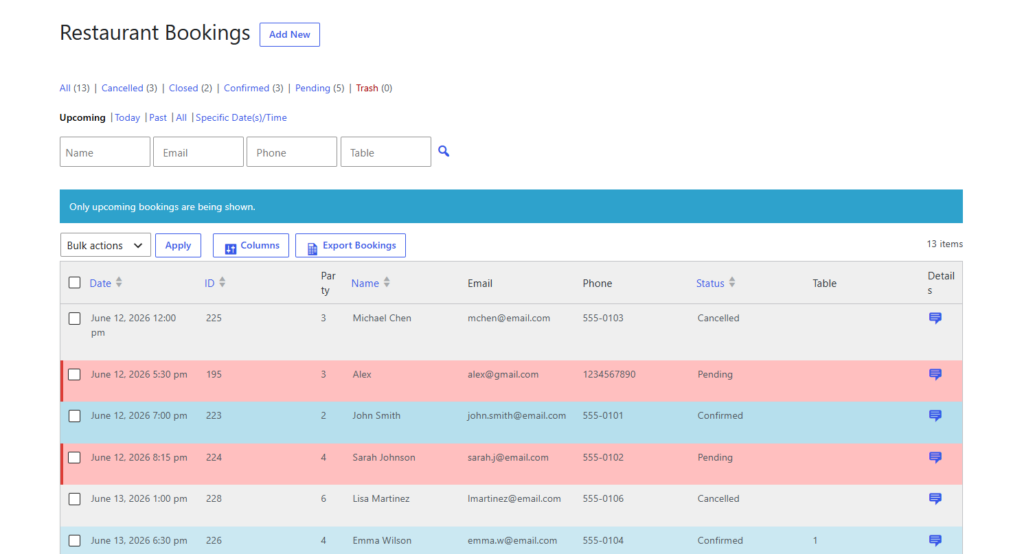
Task: Check the box for Lisa Martinez booking
Action: [74, 499]
